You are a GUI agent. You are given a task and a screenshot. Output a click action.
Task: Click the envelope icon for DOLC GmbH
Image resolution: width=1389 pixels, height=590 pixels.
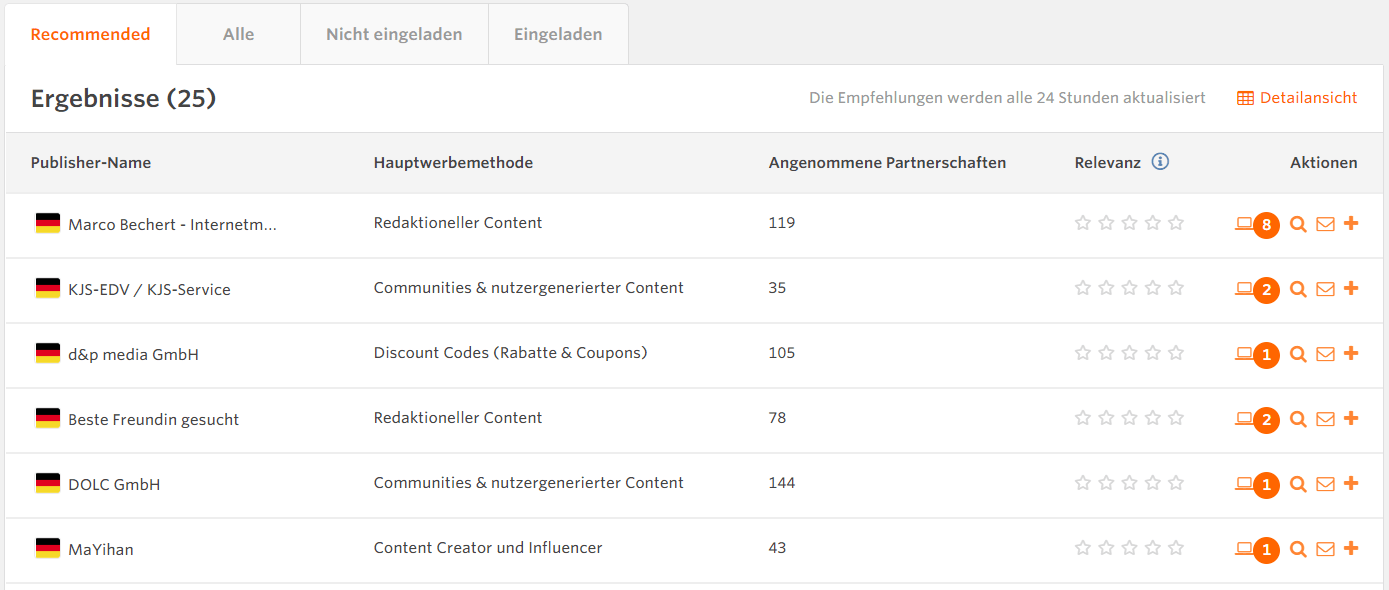click(1325, 484)
